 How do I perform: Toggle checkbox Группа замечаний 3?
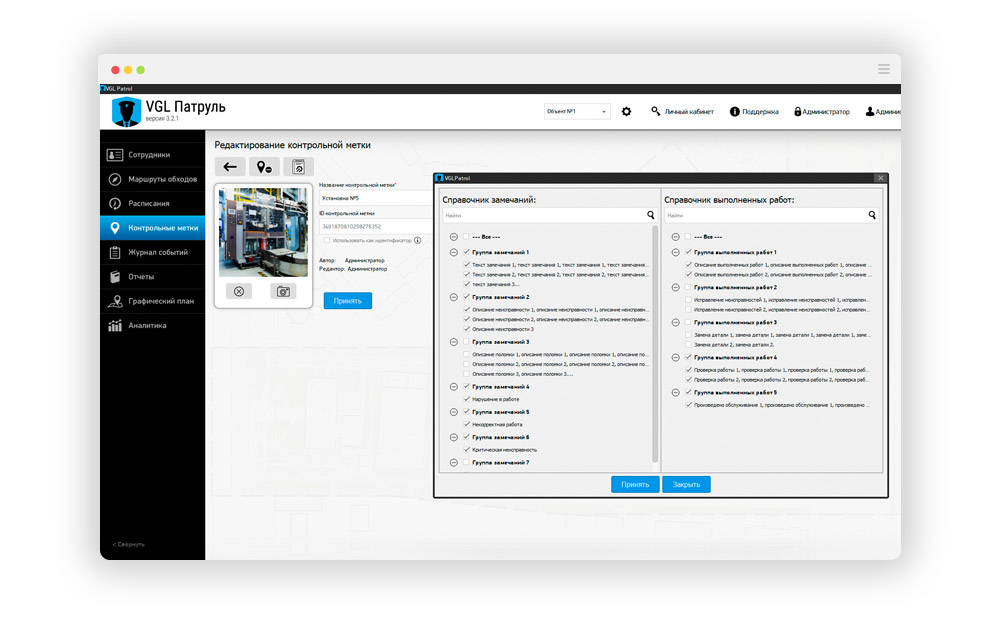(x=466, y=342)
